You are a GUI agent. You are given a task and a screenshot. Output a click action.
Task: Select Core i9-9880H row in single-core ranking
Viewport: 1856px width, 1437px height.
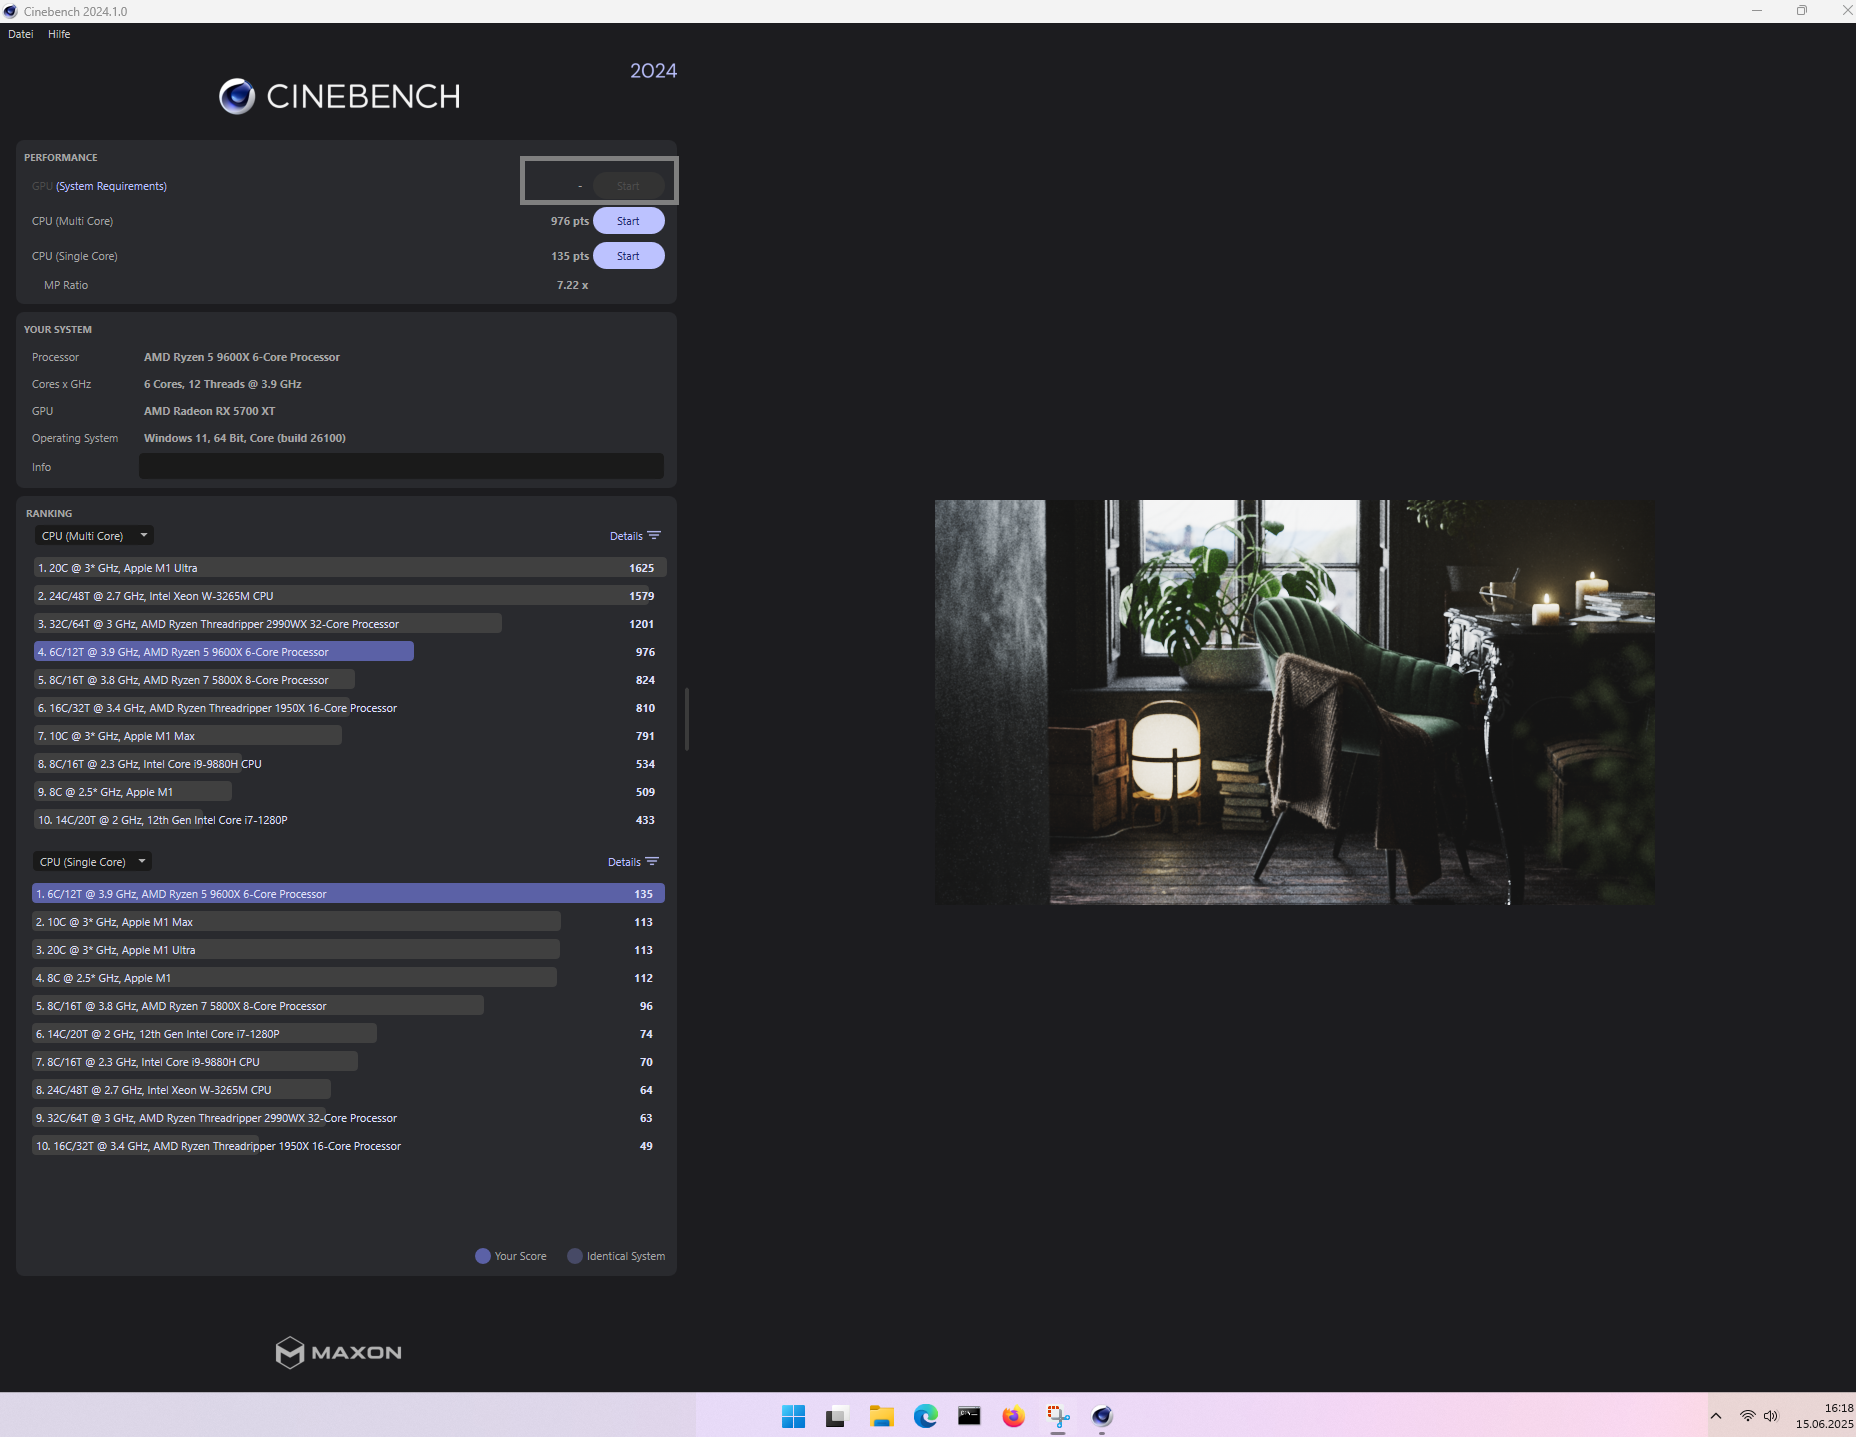pyautogui.click(x=348, y=1062)
